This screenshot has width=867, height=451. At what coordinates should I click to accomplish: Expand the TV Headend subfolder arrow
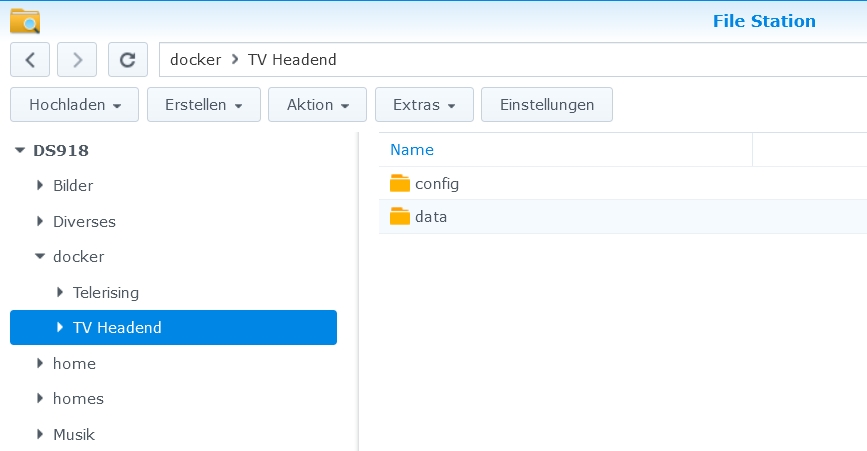pos(60,327)
